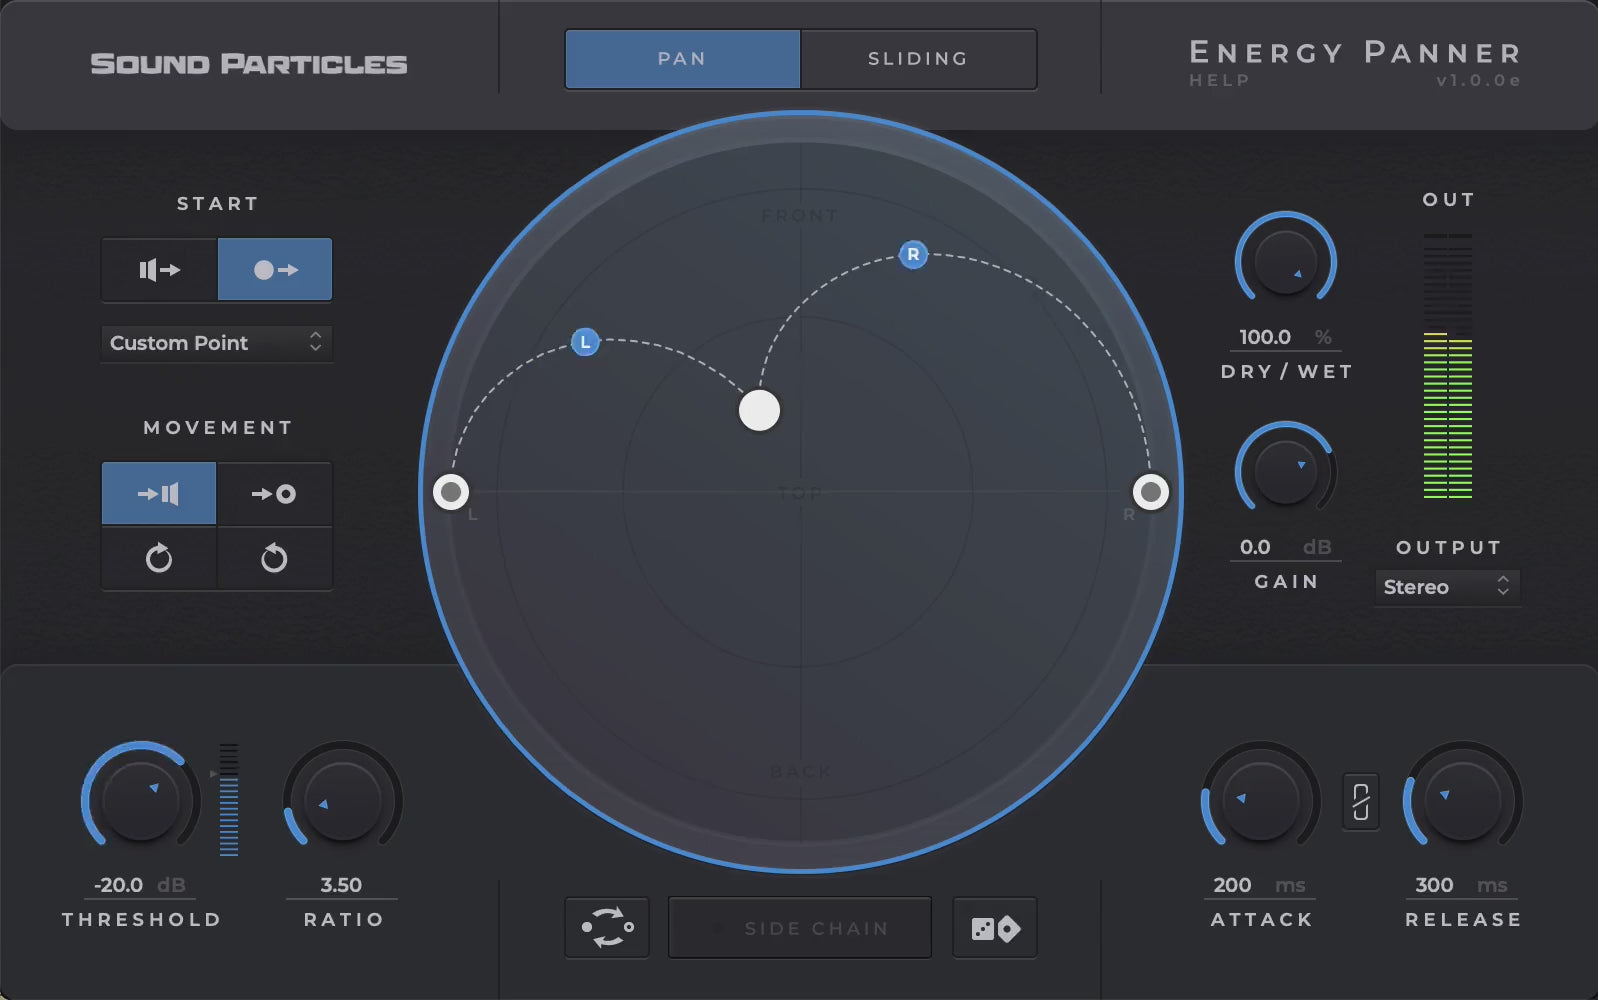Screen dimensions: 1598x1000
Task: Click the Threshold knob
Action: [x=141, y=801]
